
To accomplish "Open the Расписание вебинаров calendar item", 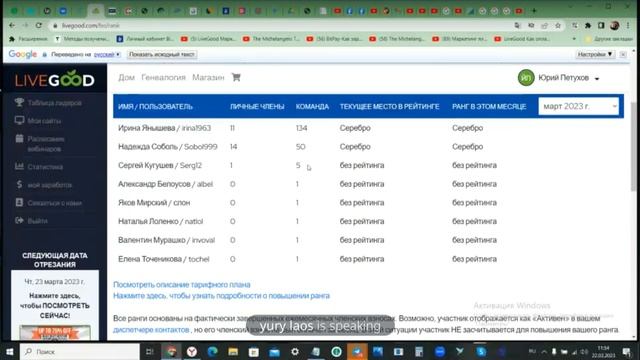I will coord(40,144).
